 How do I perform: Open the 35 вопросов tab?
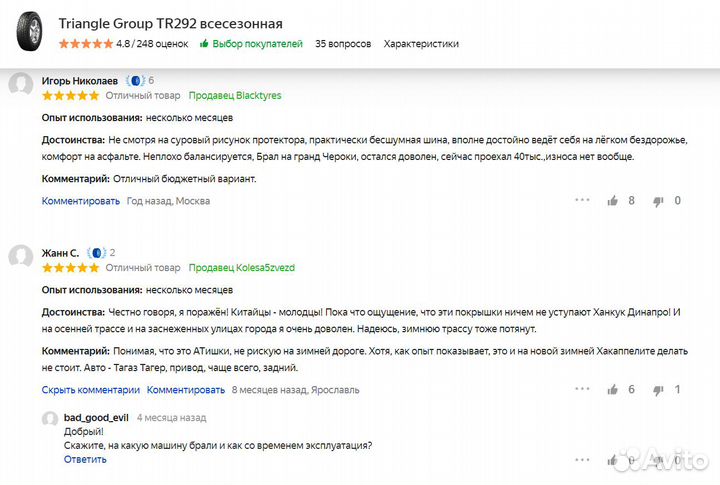click(x=343, y=44)
